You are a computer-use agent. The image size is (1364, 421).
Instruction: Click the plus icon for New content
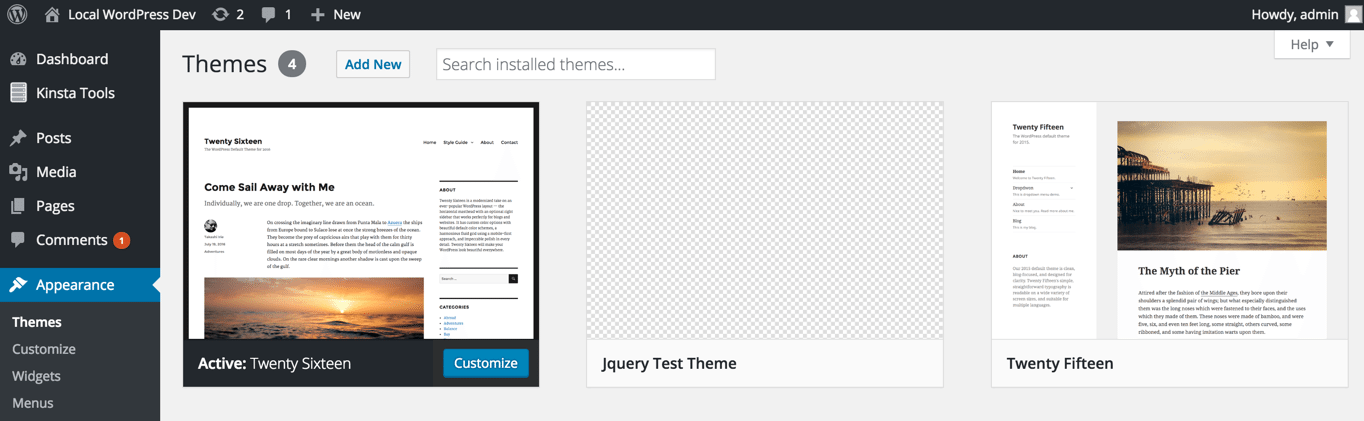point(317,14)
